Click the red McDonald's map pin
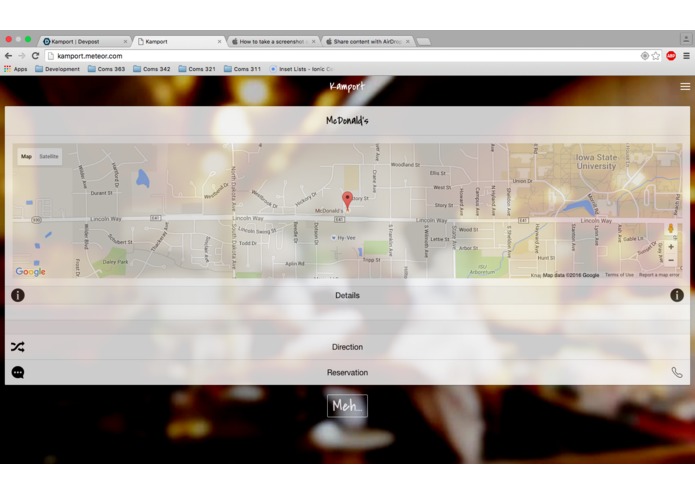 [x=348, y=201]
